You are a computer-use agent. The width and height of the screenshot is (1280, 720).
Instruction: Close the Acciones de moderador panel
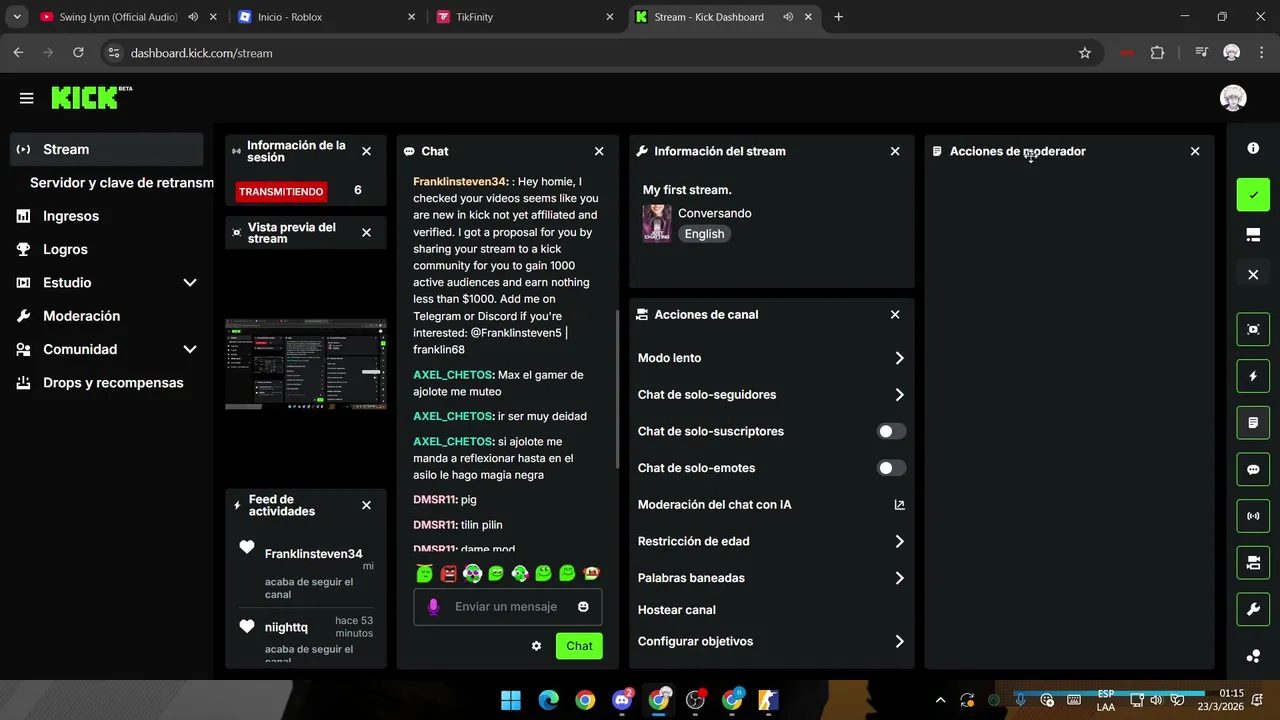point(1195,151)
